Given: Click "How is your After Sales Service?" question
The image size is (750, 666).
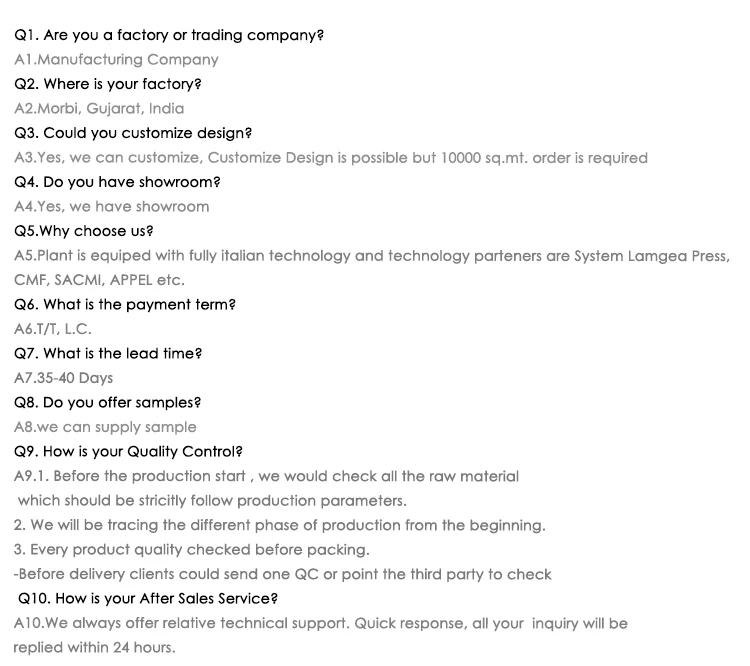Looking at the screenshot, I should 148,598.
